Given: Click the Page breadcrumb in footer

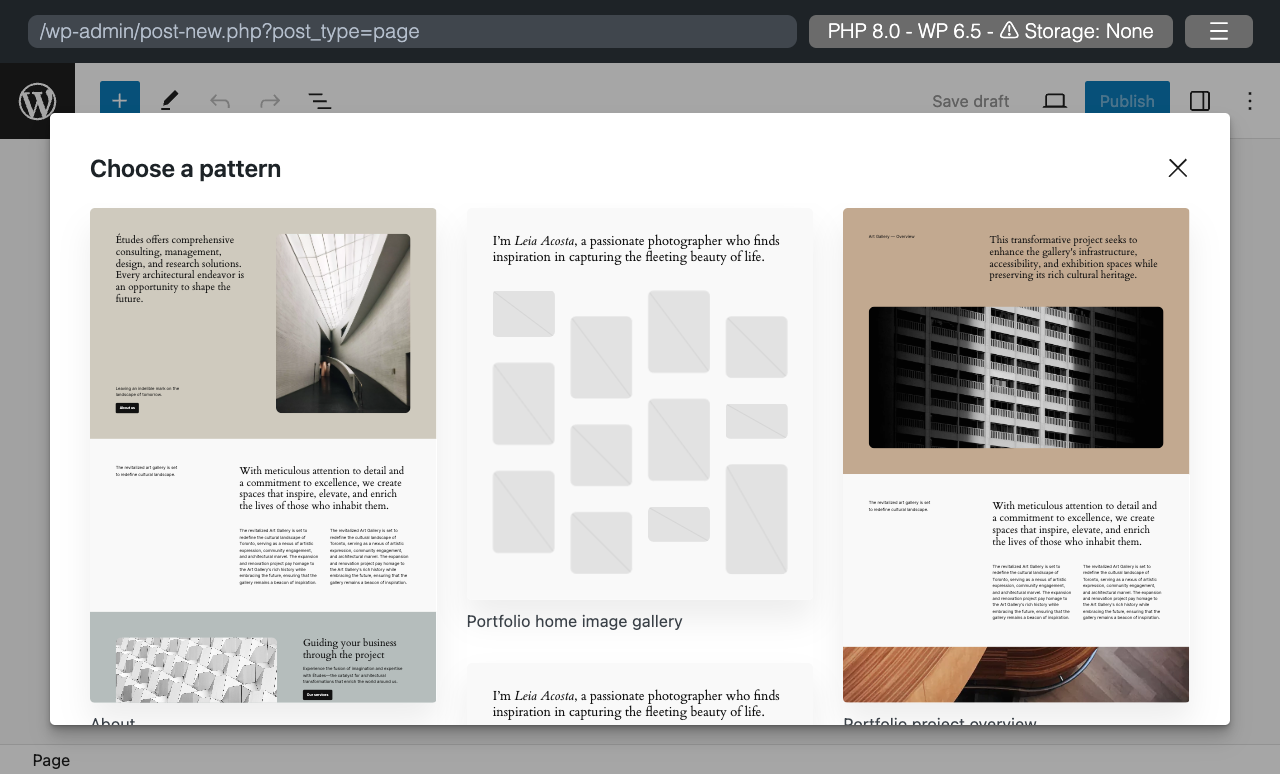Looking at the screenshot, I should click(x=51, y=760).
